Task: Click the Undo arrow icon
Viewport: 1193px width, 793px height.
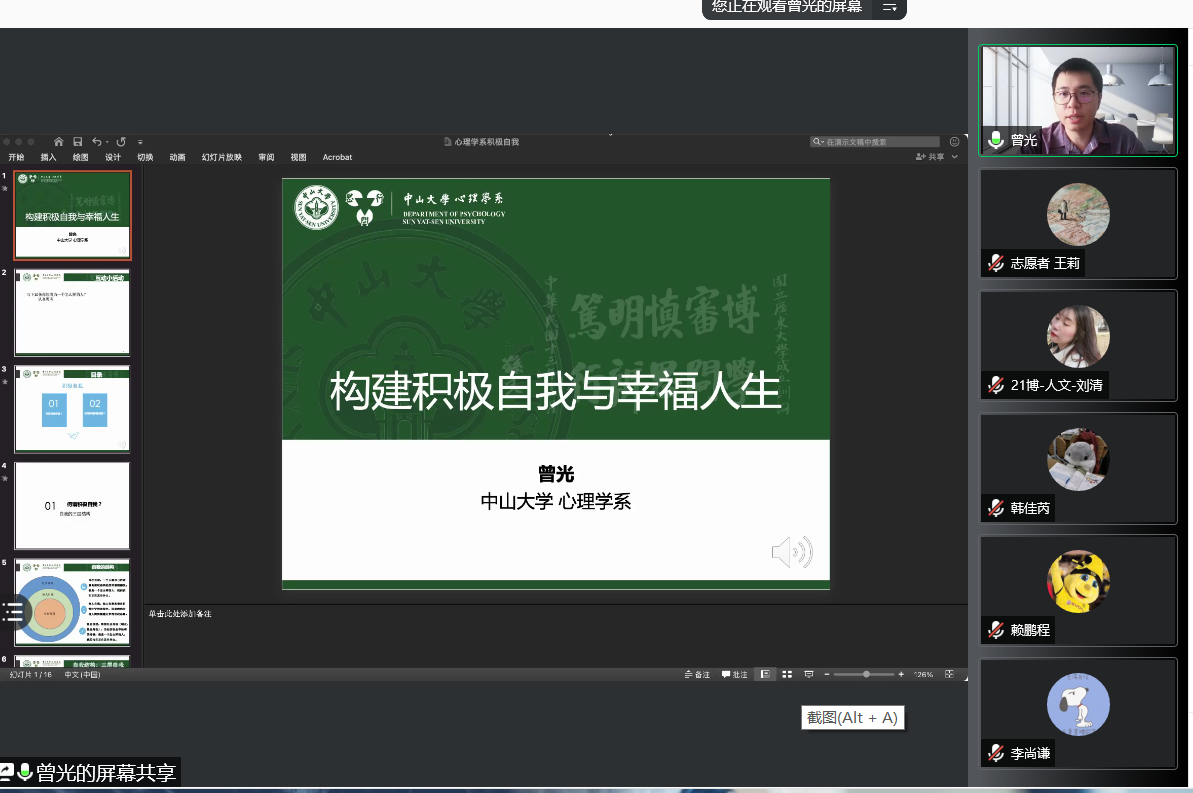Action: point(97,142)
